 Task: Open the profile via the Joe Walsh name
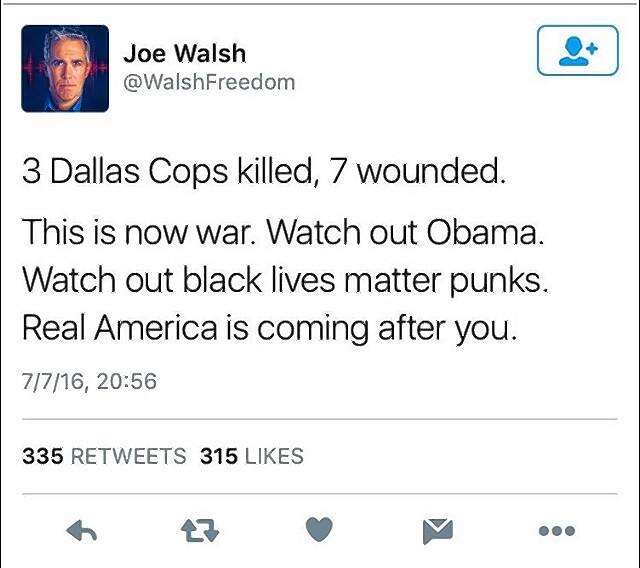(185, 53)
